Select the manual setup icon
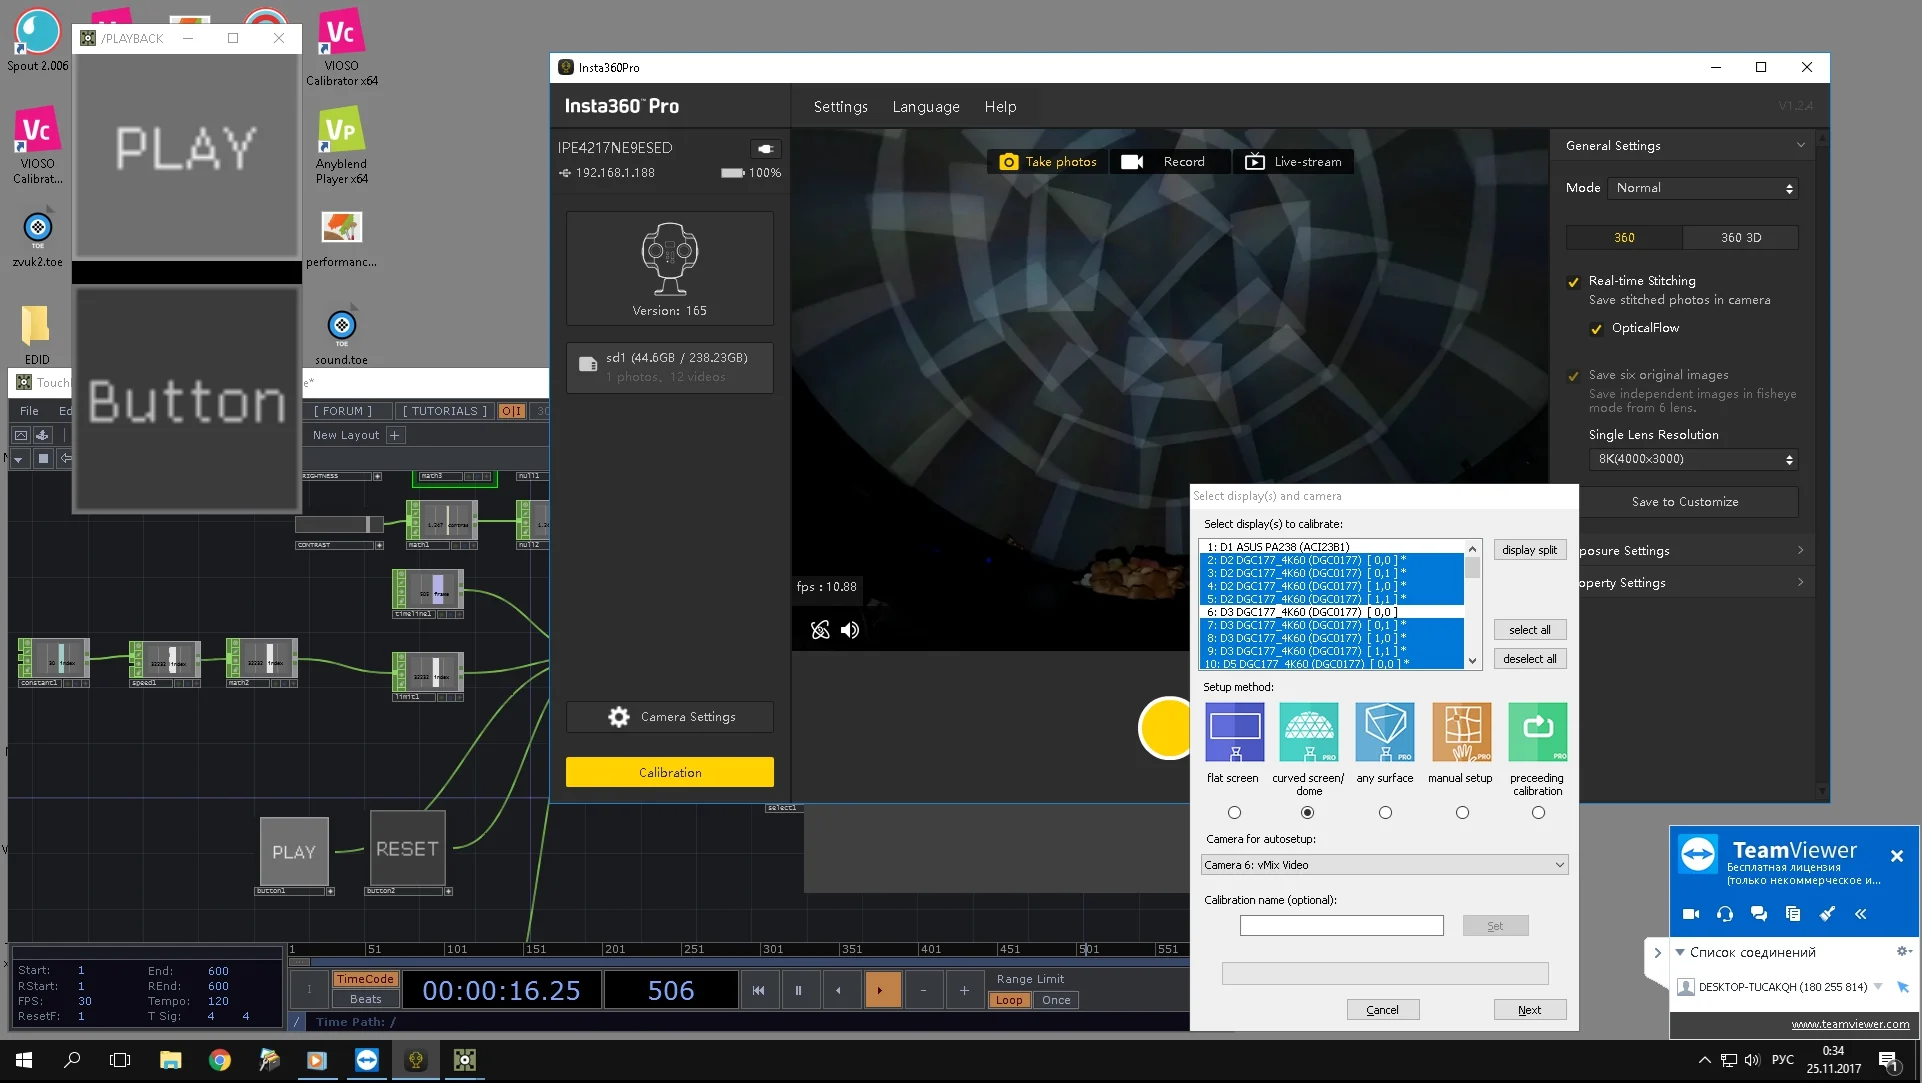 1461,732
